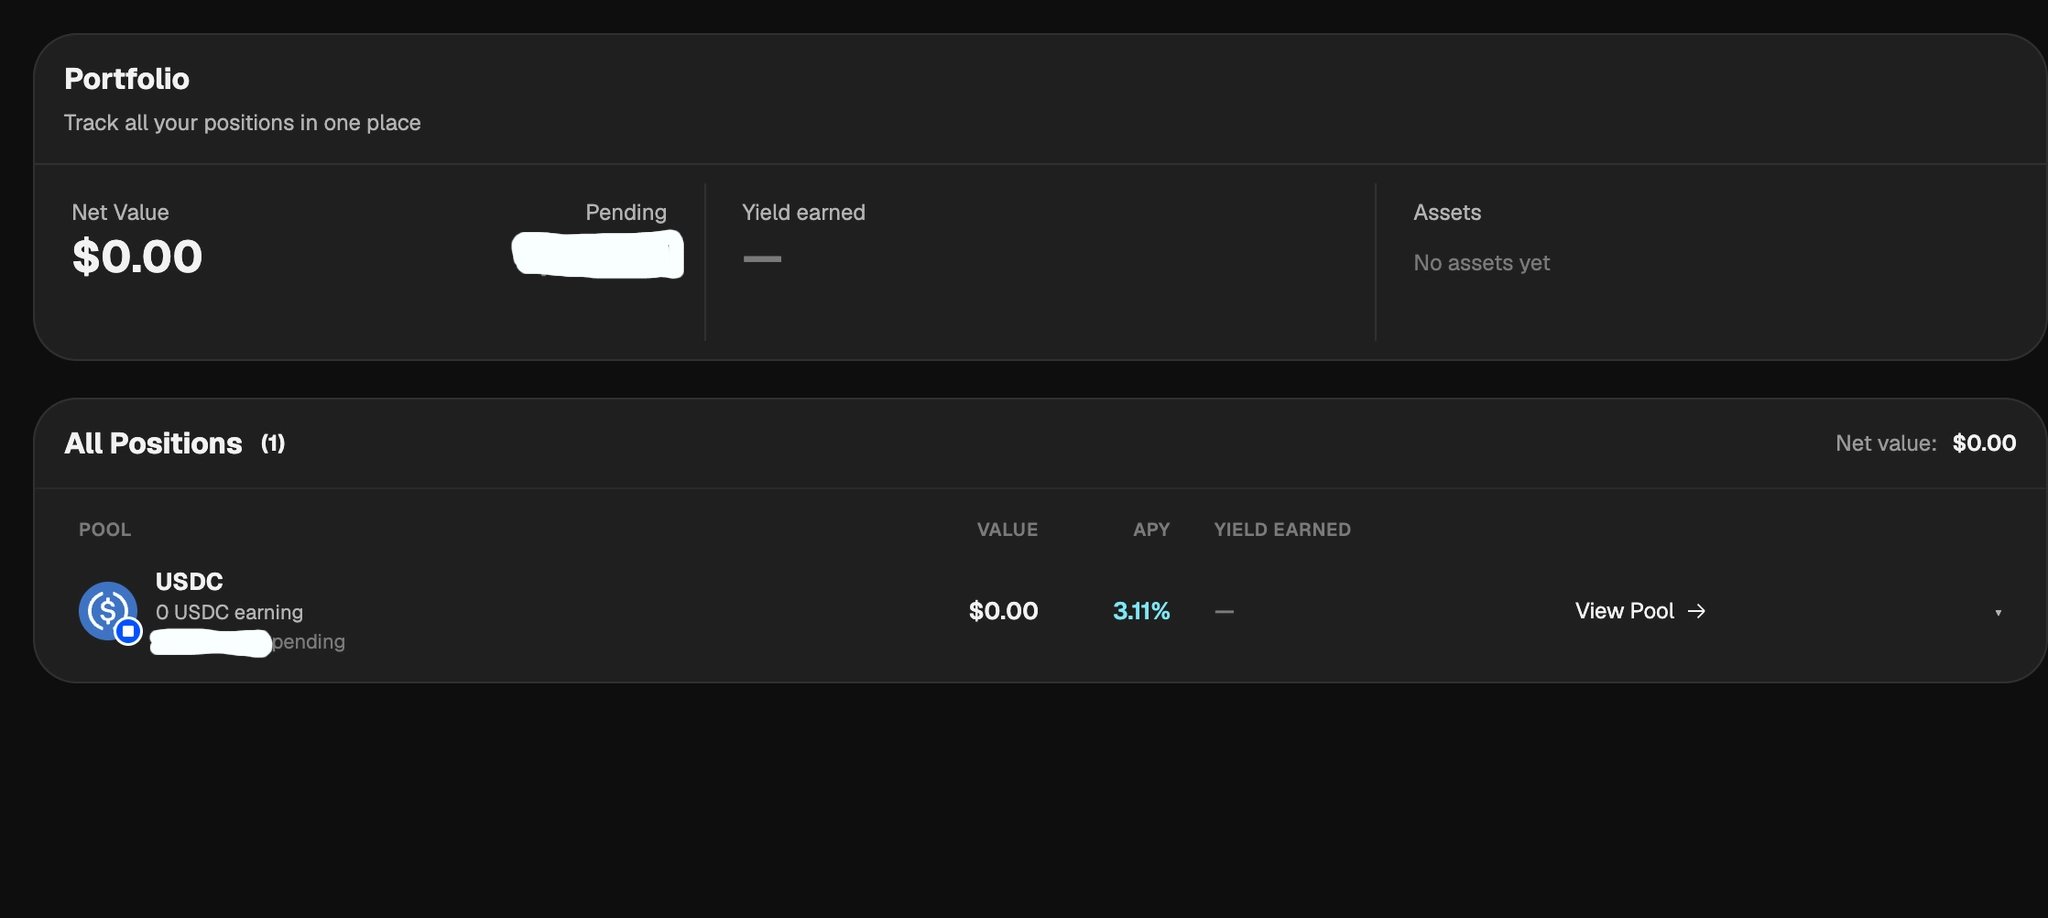Click the 3.11% APY value
The image size is (2048, 918).
click(x=1141, y=611)
